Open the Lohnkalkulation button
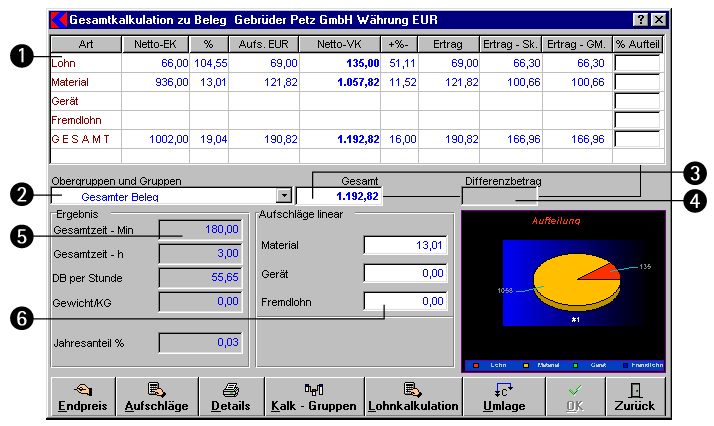 coord(413,396)
